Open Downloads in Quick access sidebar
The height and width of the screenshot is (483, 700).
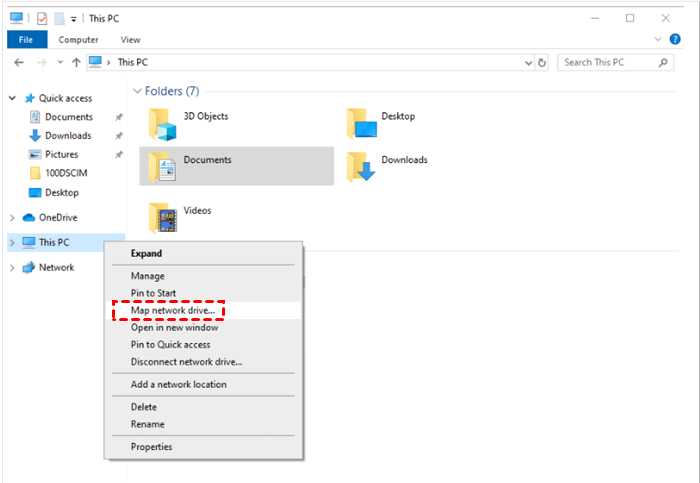(x=68, y=136)
